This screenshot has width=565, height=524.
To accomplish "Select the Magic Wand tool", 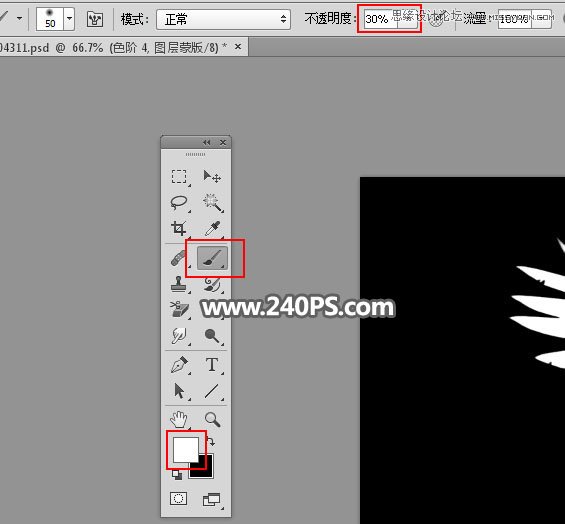I will [x=212, y=203].
